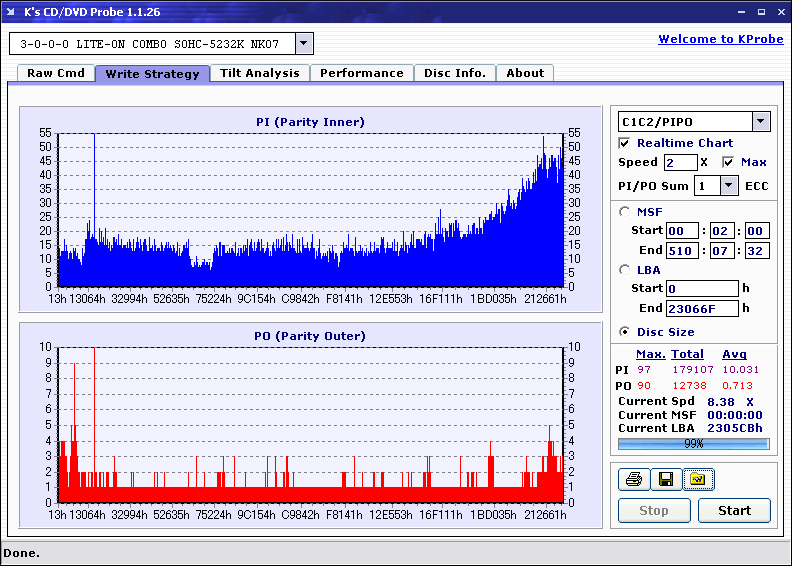Toggle the Realtime Chart checkbox
792x566 pixels.
point(625,143)
